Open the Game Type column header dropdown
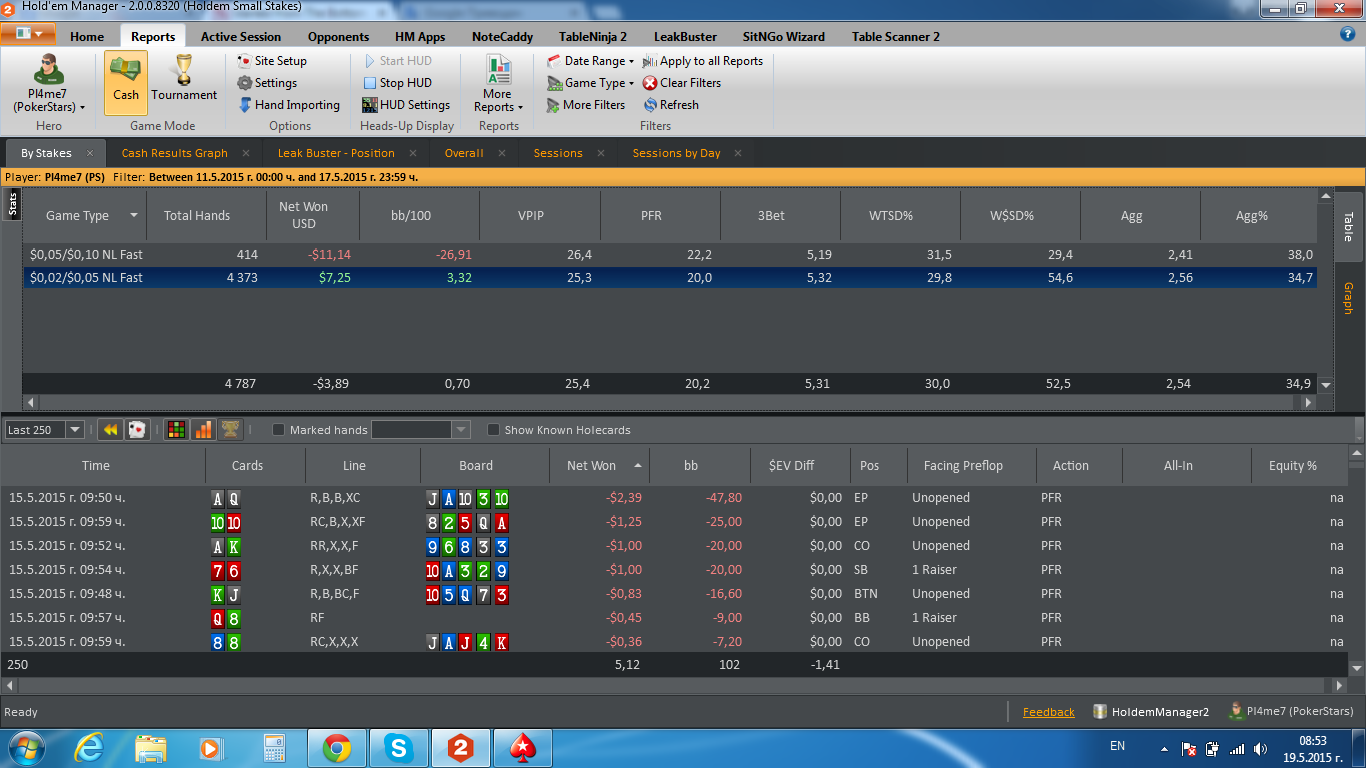The width and height of the screenshot is (1366, 768). click(x=133, y=216)
